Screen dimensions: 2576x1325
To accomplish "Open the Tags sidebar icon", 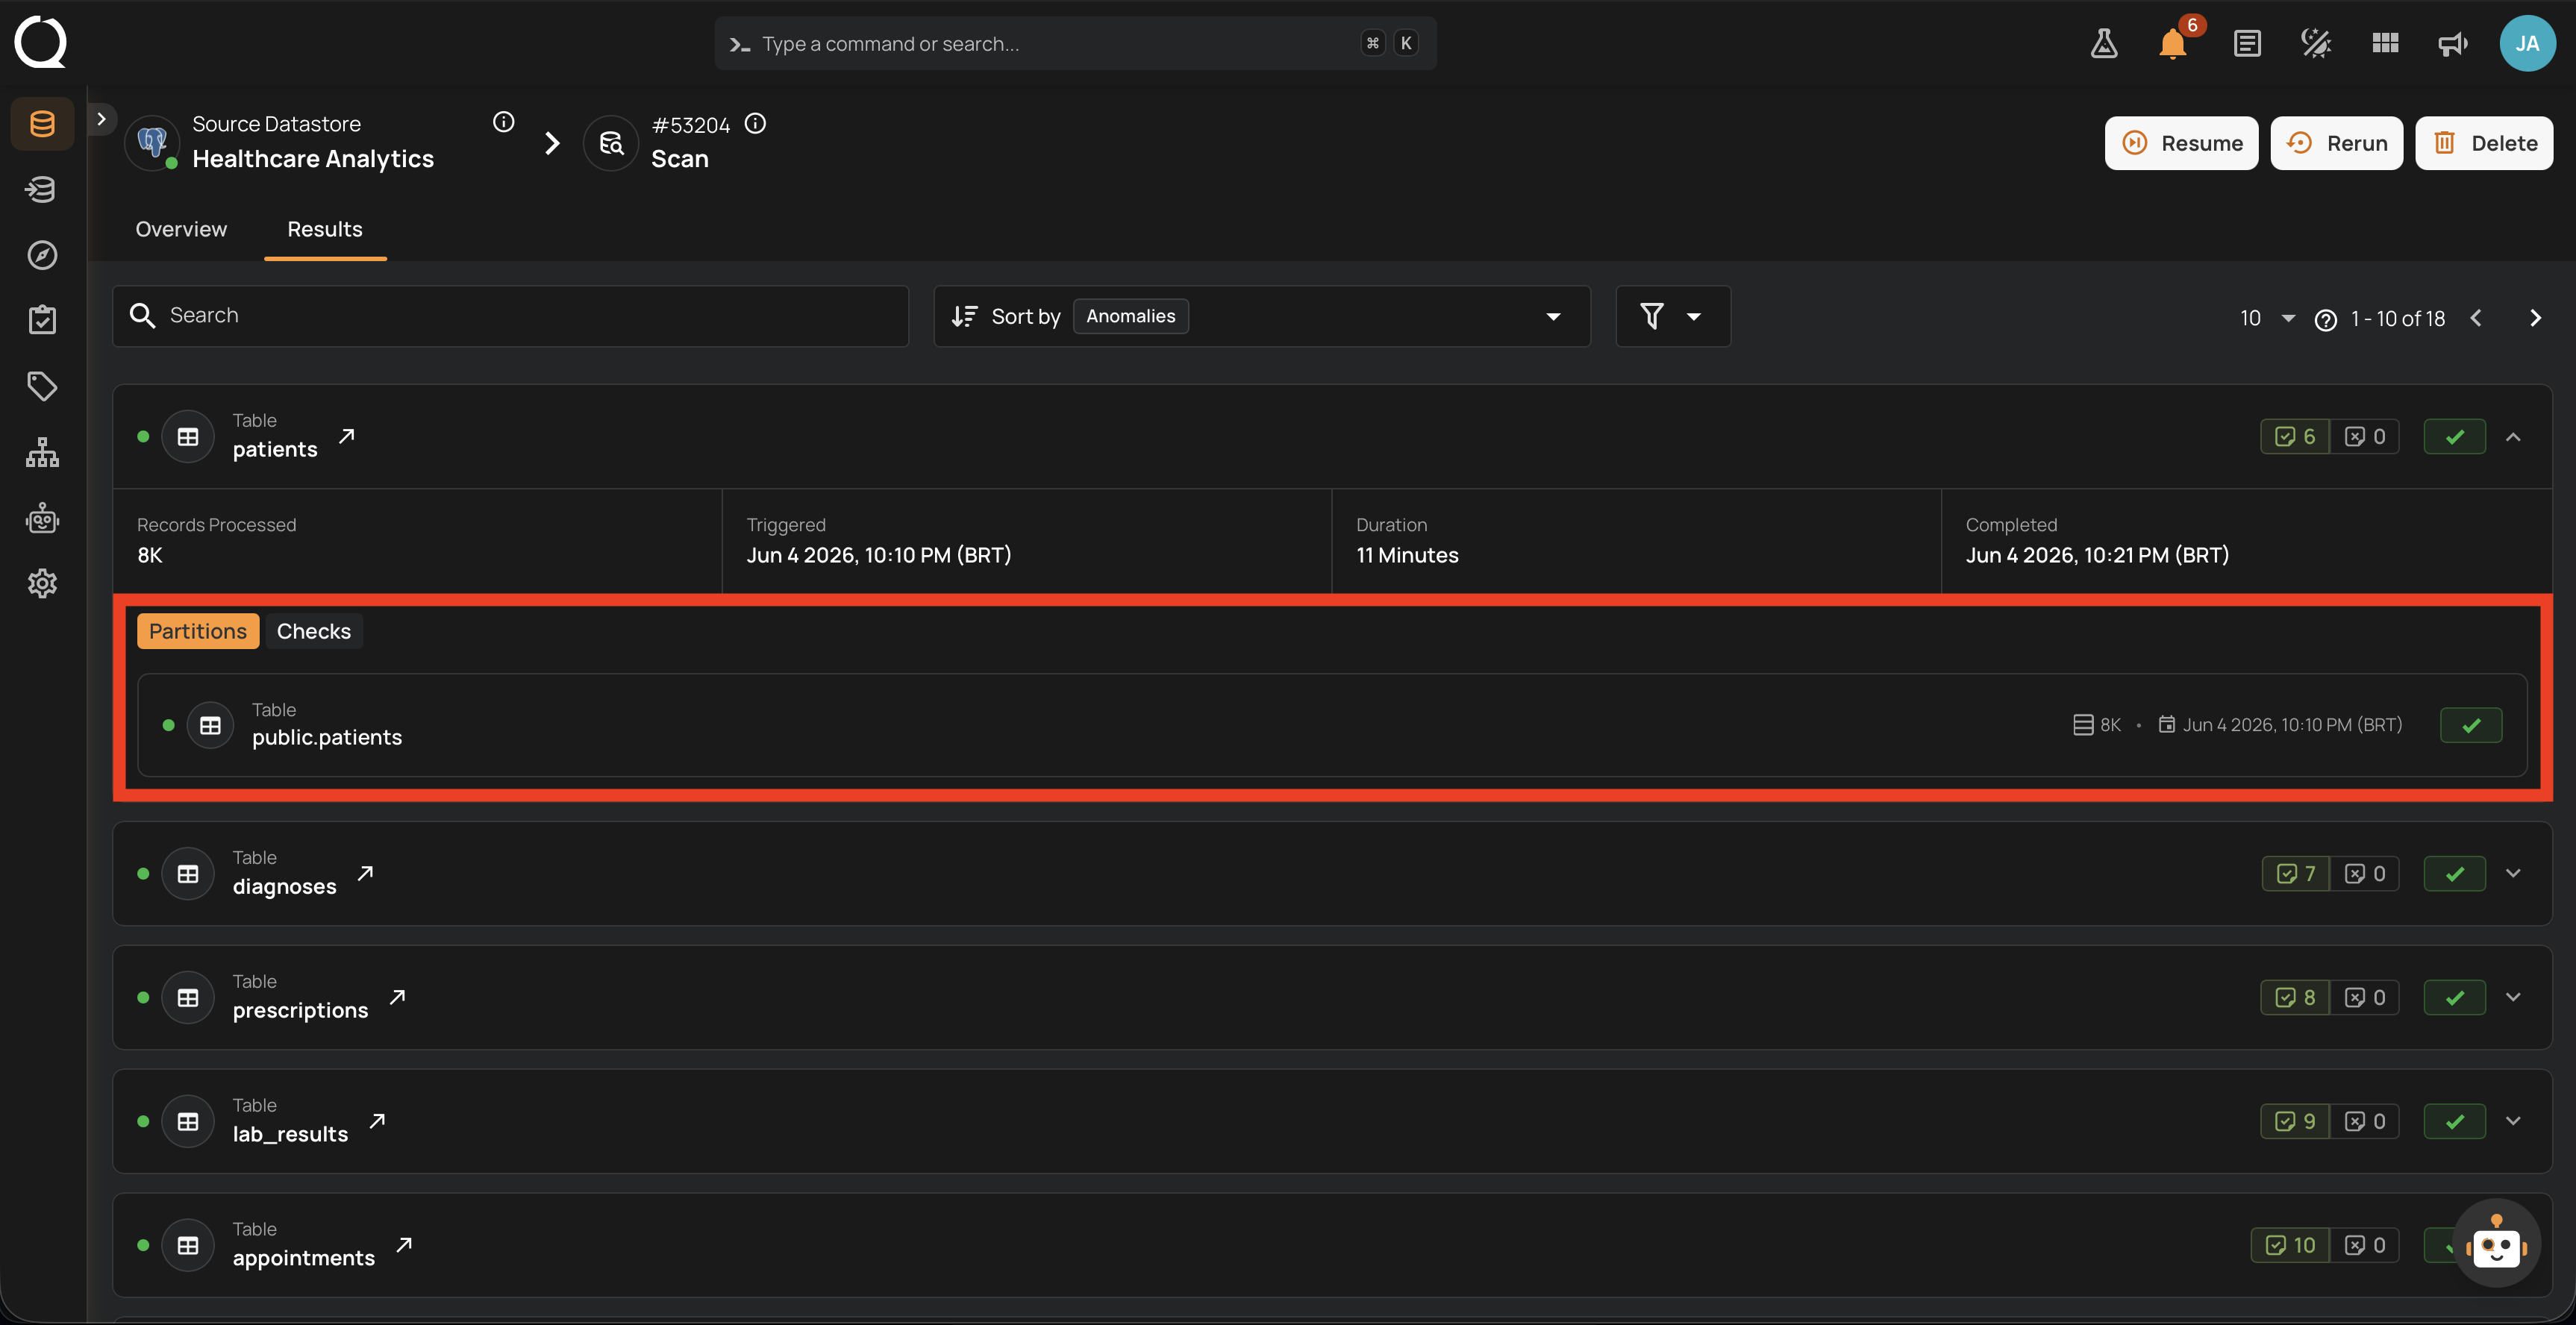I will pos(42,386).
